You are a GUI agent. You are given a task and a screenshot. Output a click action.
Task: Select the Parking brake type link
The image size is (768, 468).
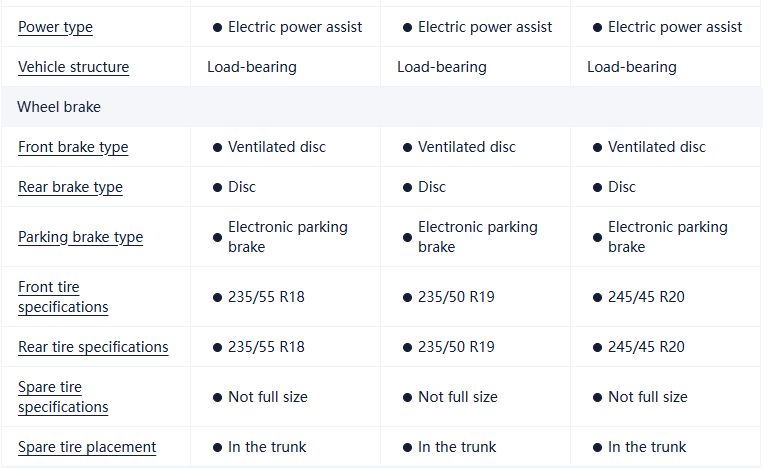pyautogui.click(x=80, y=237)
